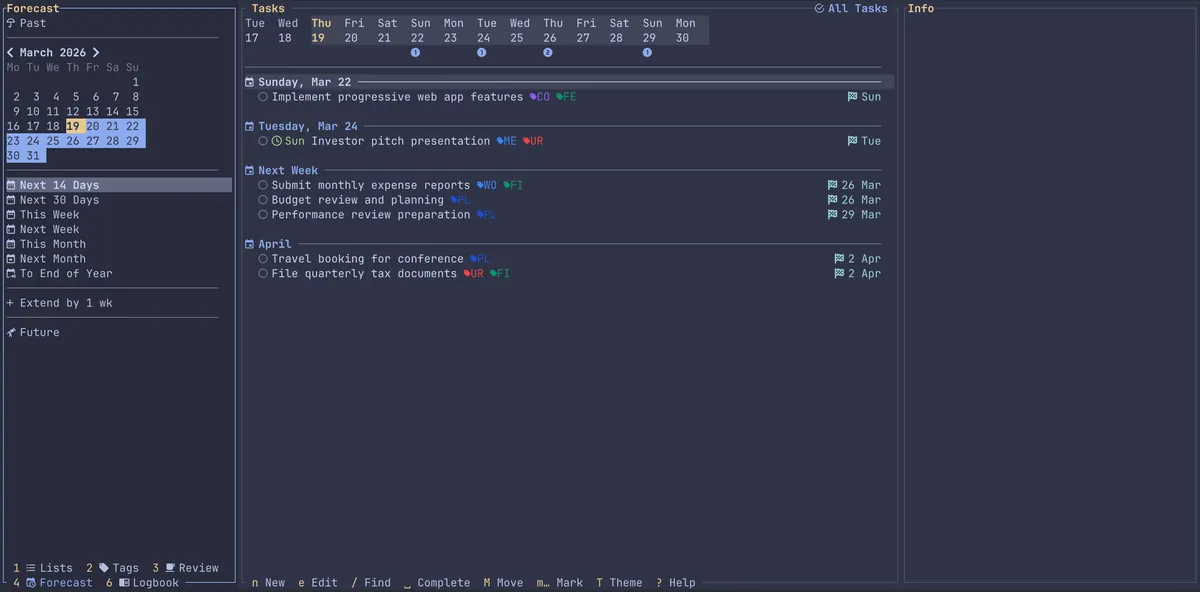Click the clock icon on investor pitch

pyautogui.click(x=277, y=141)
